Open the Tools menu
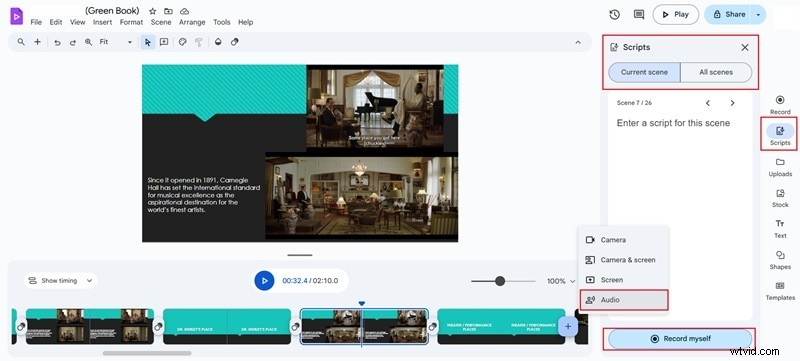This screenshot has width=800, height=361. 222,22
